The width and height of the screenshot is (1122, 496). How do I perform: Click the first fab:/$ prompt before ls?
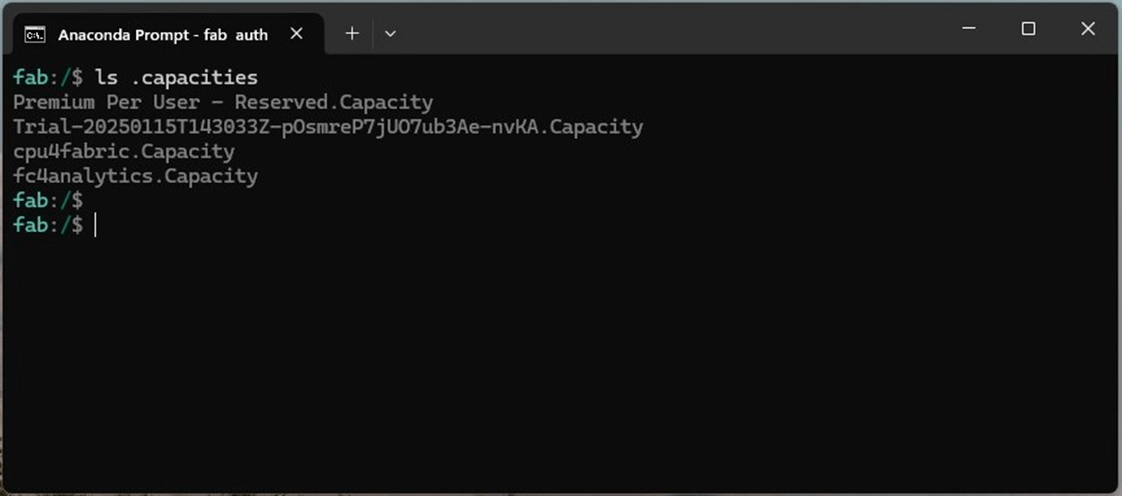click(x=48, y=77)
